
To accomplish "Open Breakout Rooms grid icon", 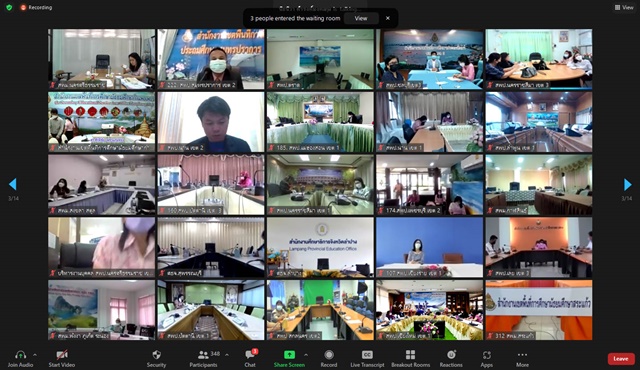I will pyautogui.click(x=411, y=354).
